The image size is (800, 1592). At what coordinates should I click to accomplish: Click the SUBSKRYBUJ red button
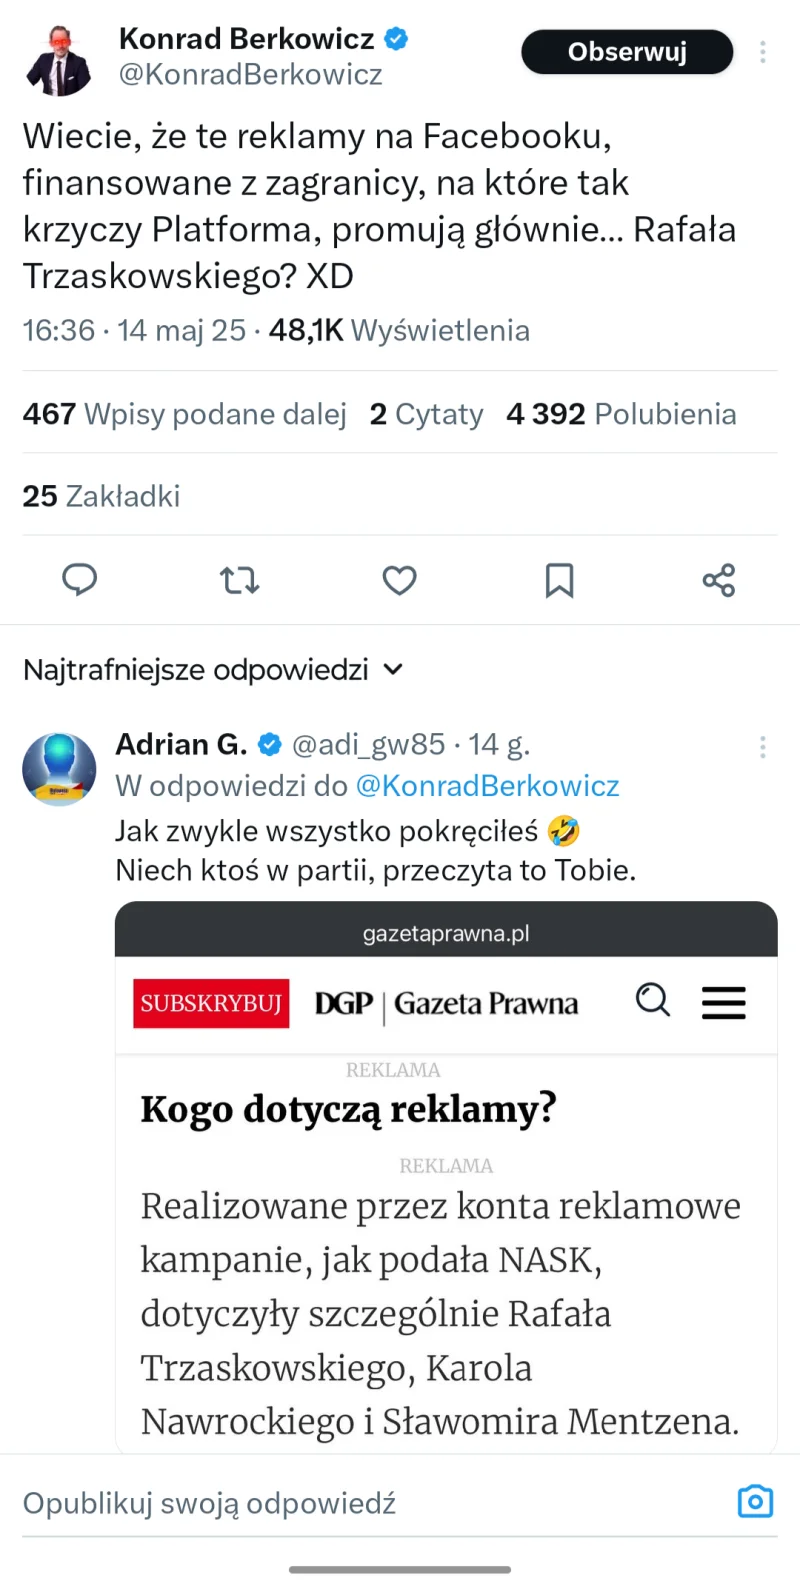(211, 1003)
